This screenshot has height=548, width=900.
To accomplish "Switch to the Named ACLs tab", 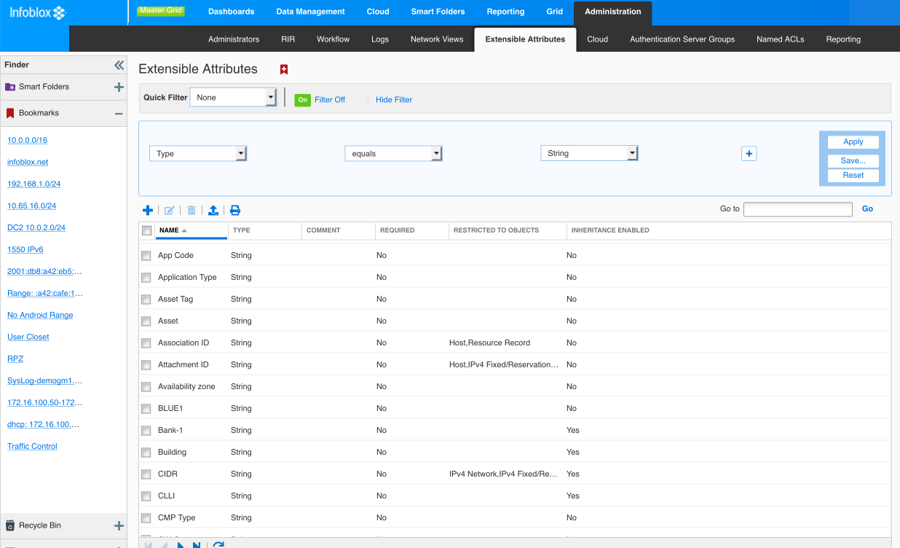I will pyautogui.click(x=780, y=39).
